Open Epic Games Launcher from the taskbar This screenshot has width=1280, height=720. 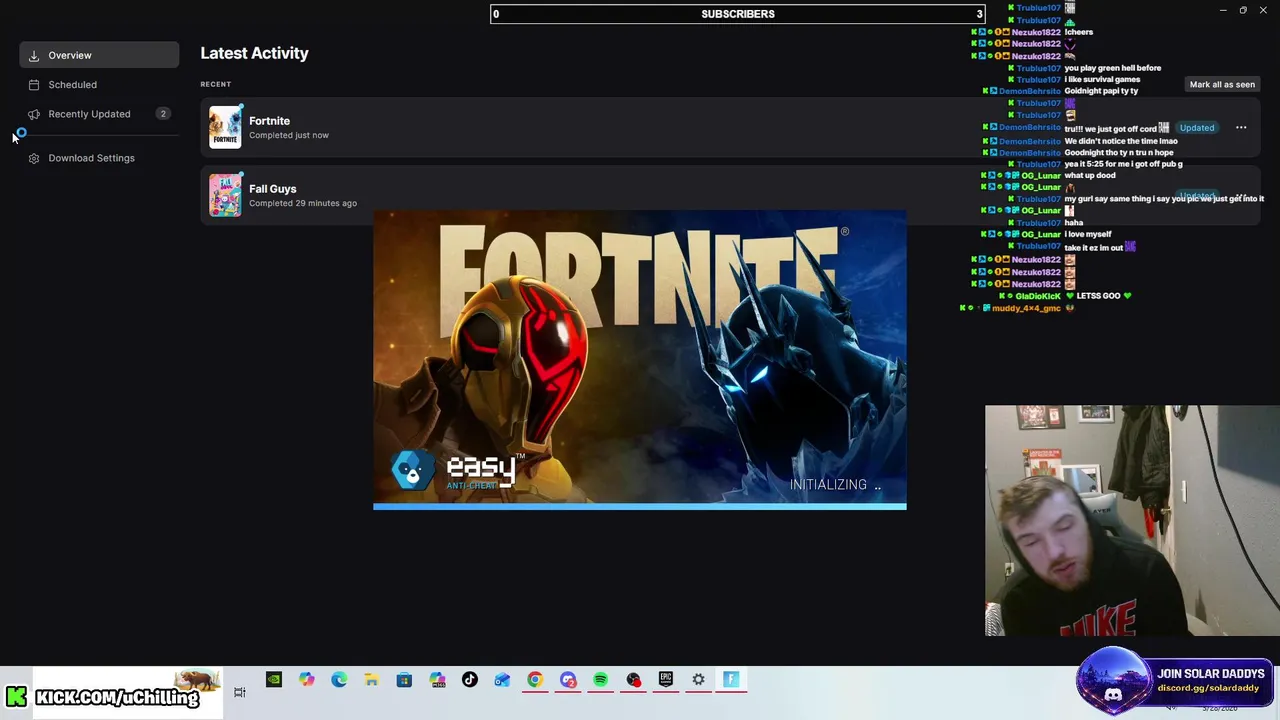tap(666, 680)
